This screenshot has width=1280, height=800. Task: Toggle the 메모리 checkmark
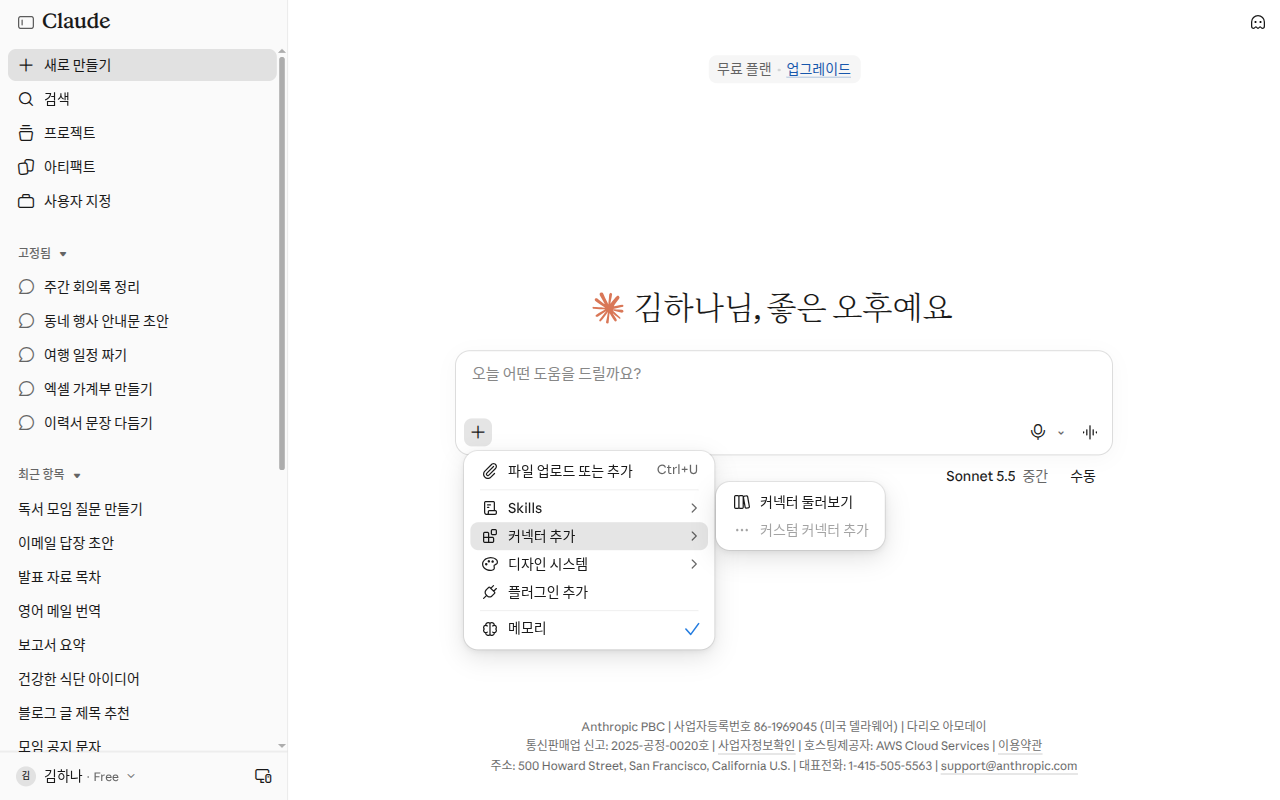pos(692,628)
